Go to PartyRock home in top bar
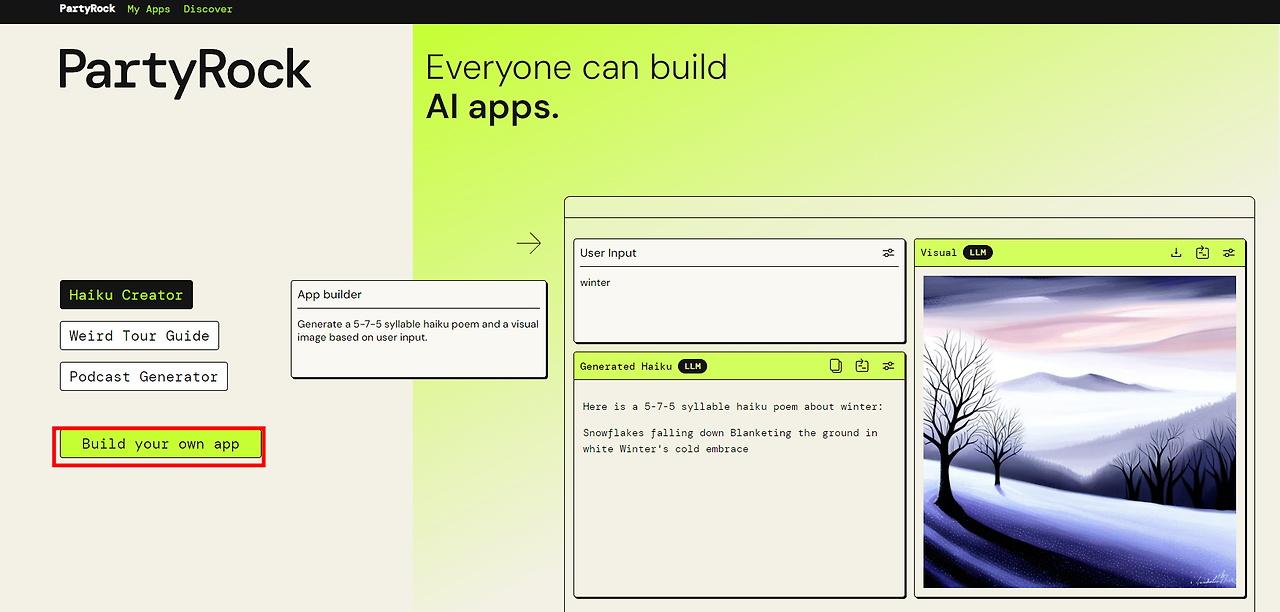Viewport: 1280px width, 612px height. [x=88, y=9]
